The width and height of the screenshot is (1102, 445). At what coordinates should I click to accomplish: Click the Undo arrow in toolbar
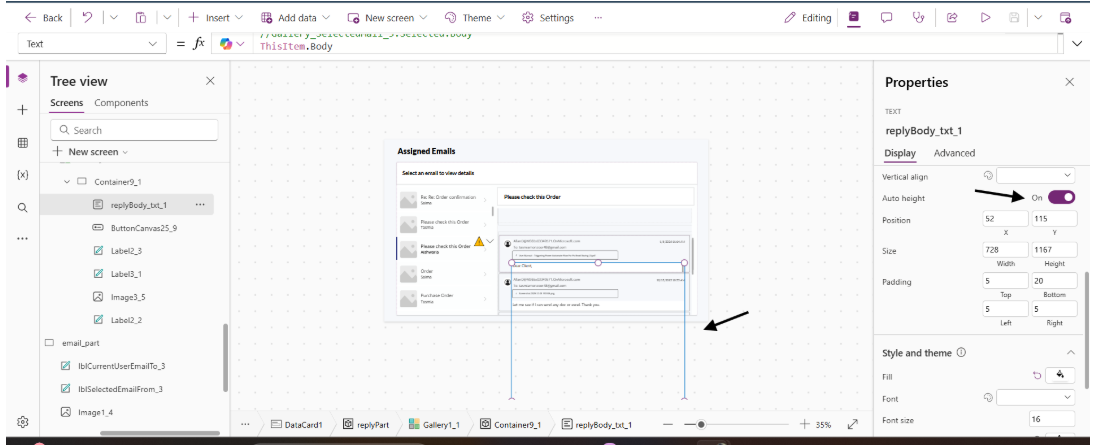86,18
